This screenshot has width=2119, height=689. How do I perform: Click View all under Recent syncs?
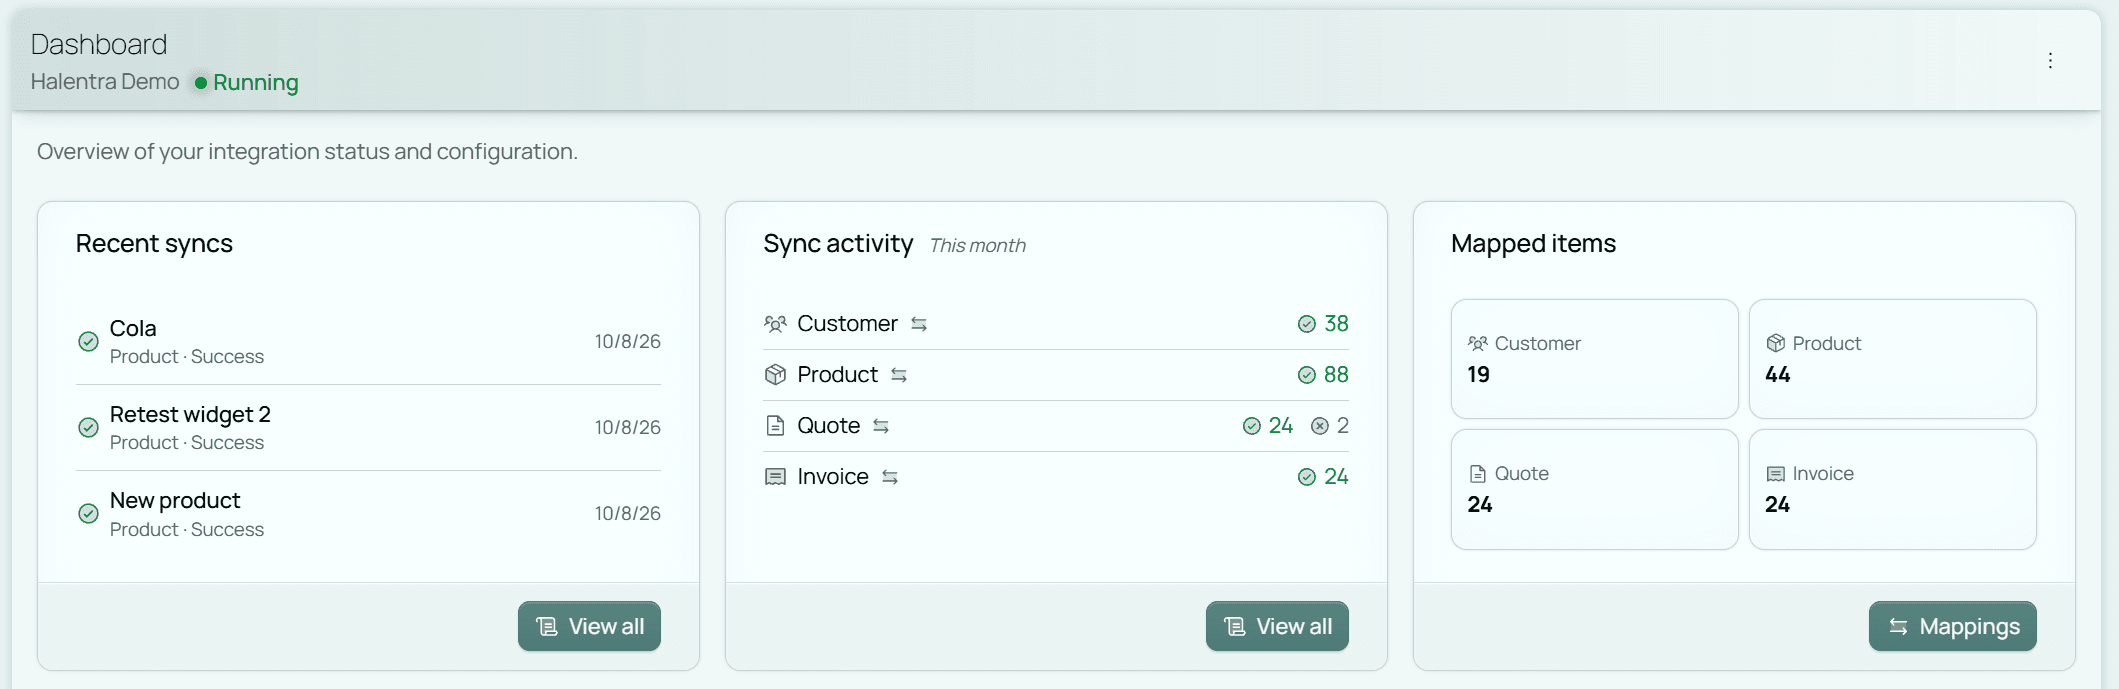589,626
